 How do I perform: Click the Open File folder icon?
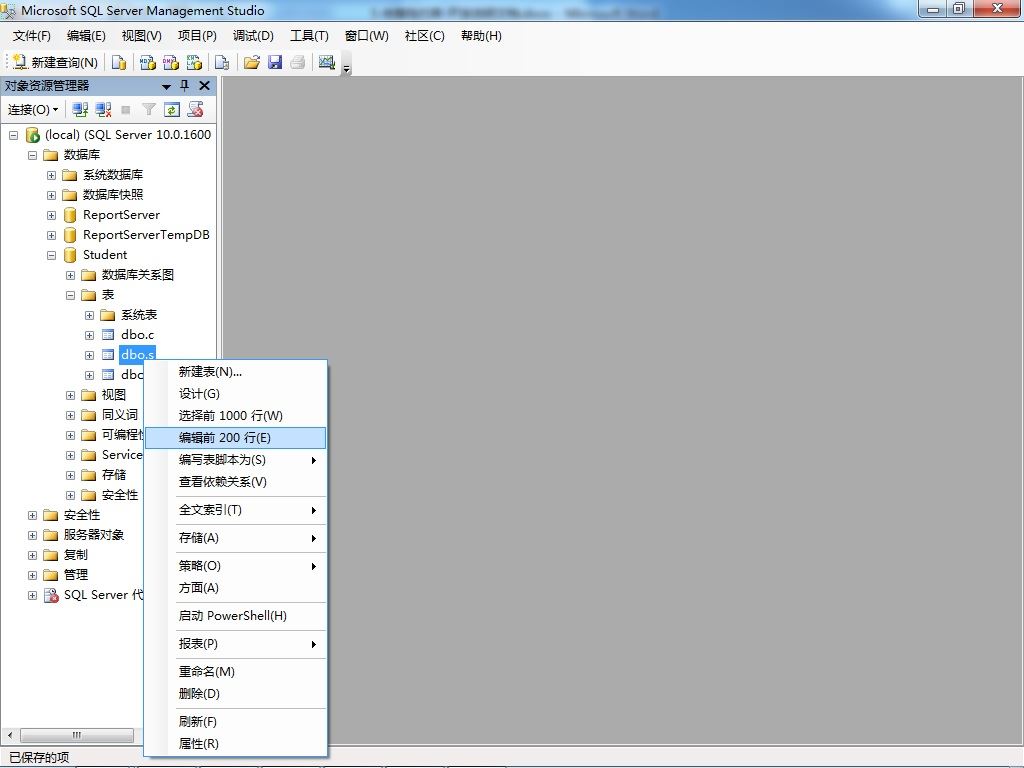pyautogui.click(x=251, y=62)
